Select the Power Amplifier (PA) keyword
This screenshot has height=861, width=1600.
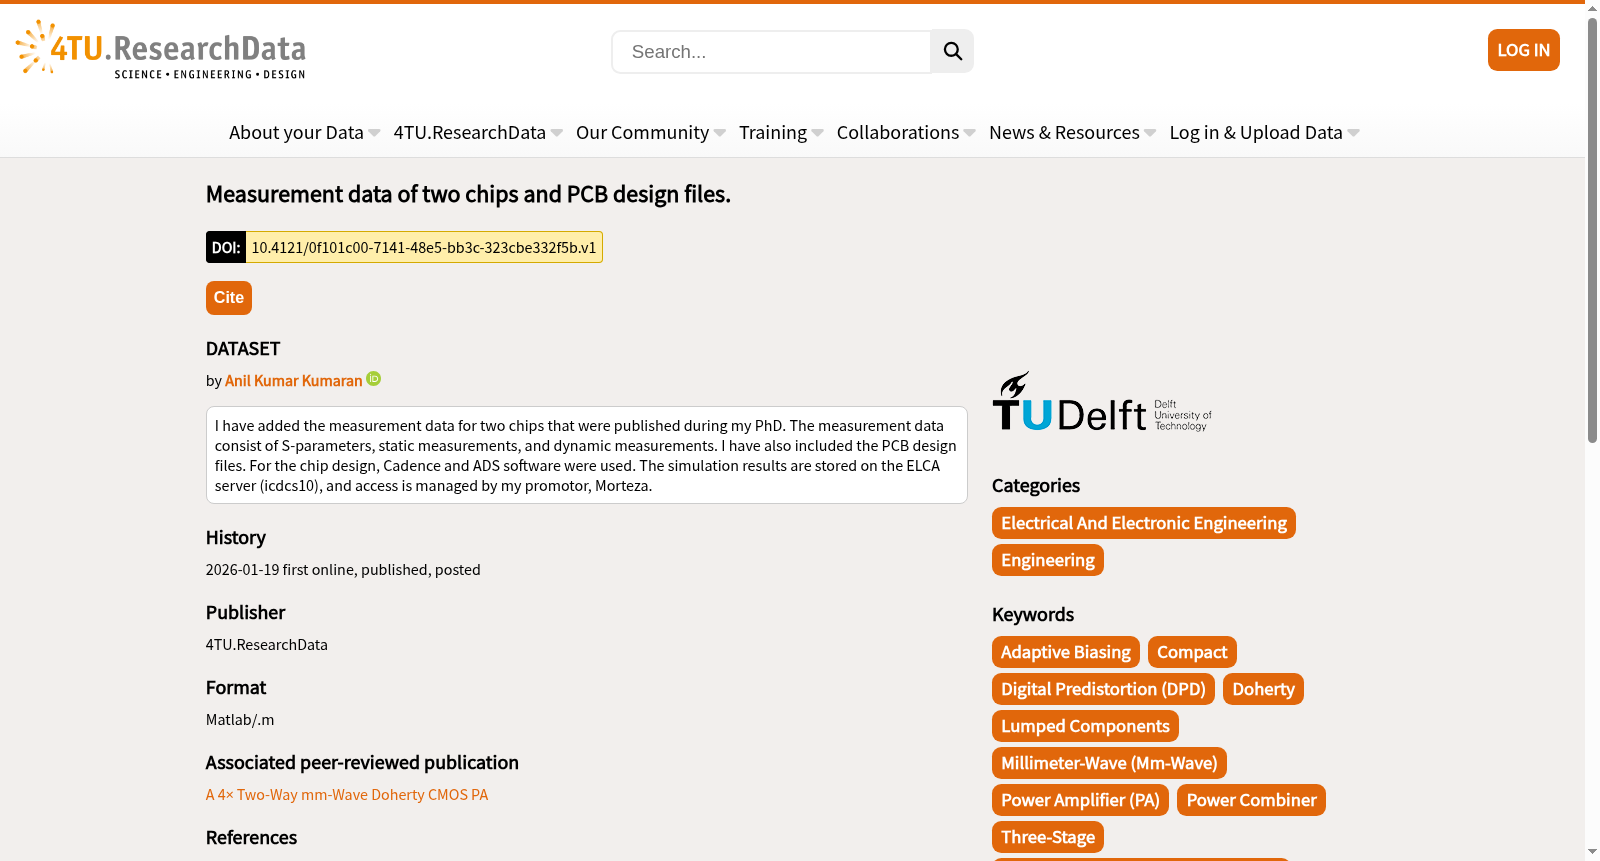[x=1080, y=800]
